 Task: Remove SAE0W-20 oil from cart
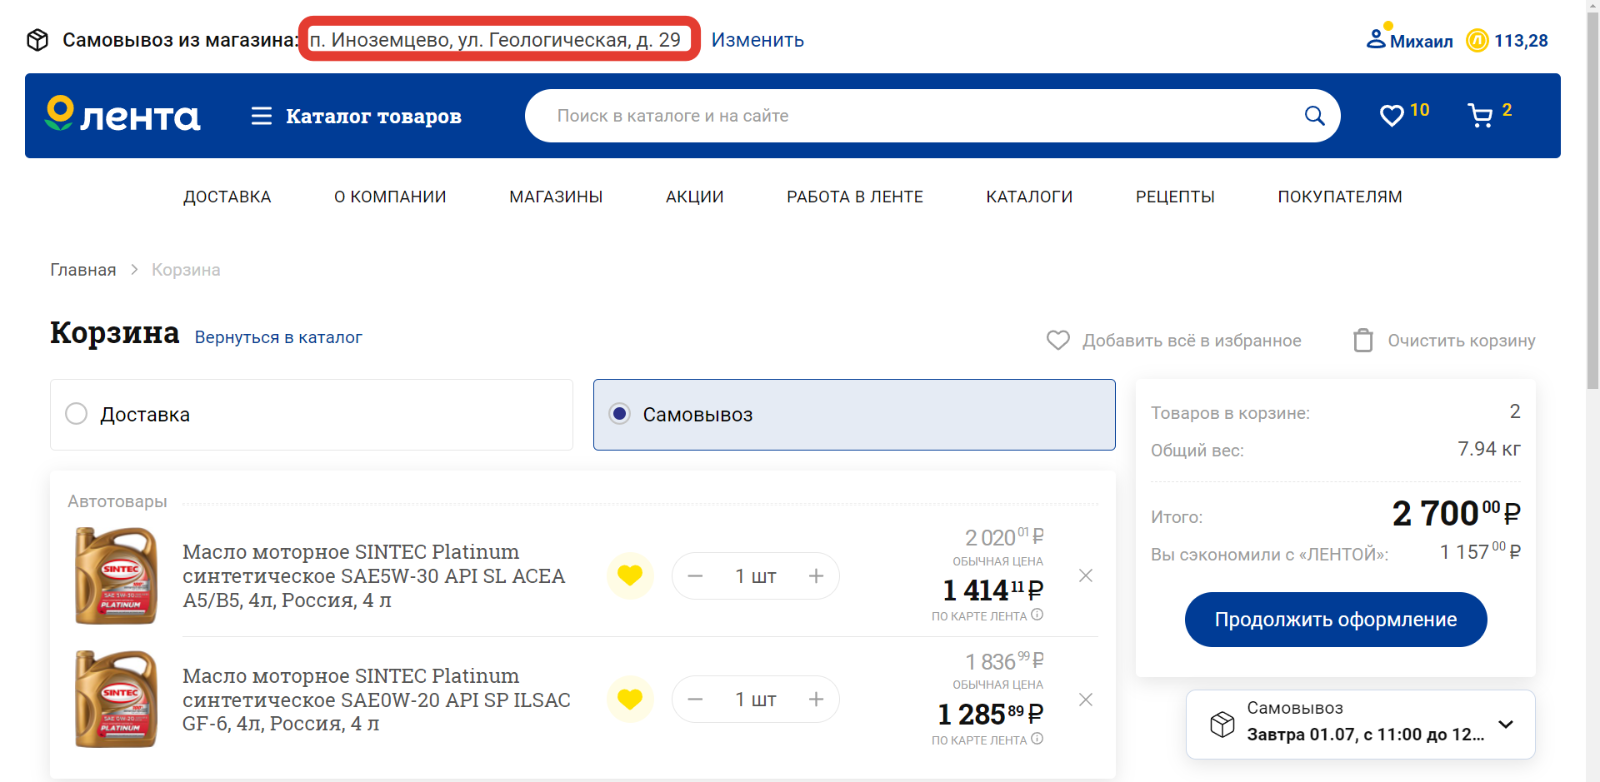coord(1086,699)
